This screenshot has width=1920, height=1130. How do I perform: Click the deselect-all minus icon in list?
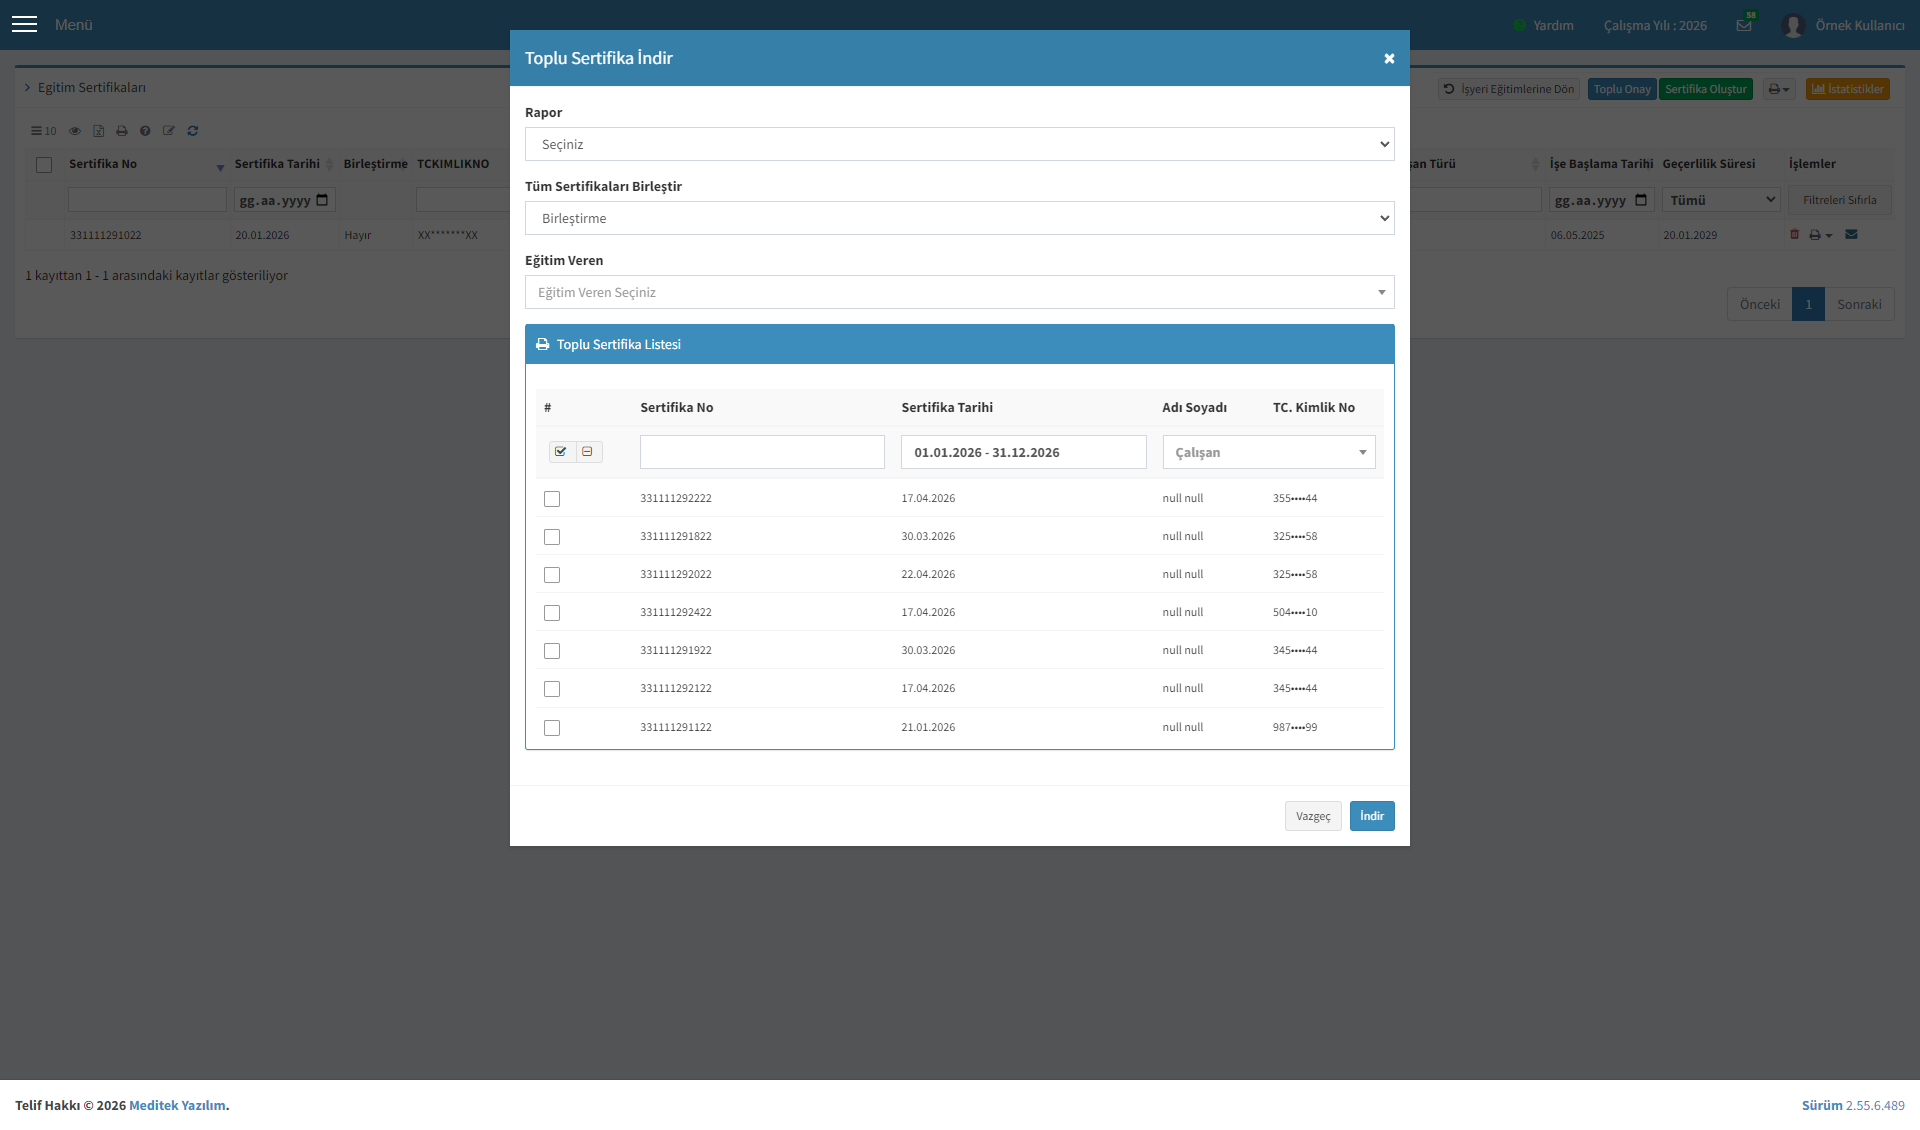click(x=588, y=452)
